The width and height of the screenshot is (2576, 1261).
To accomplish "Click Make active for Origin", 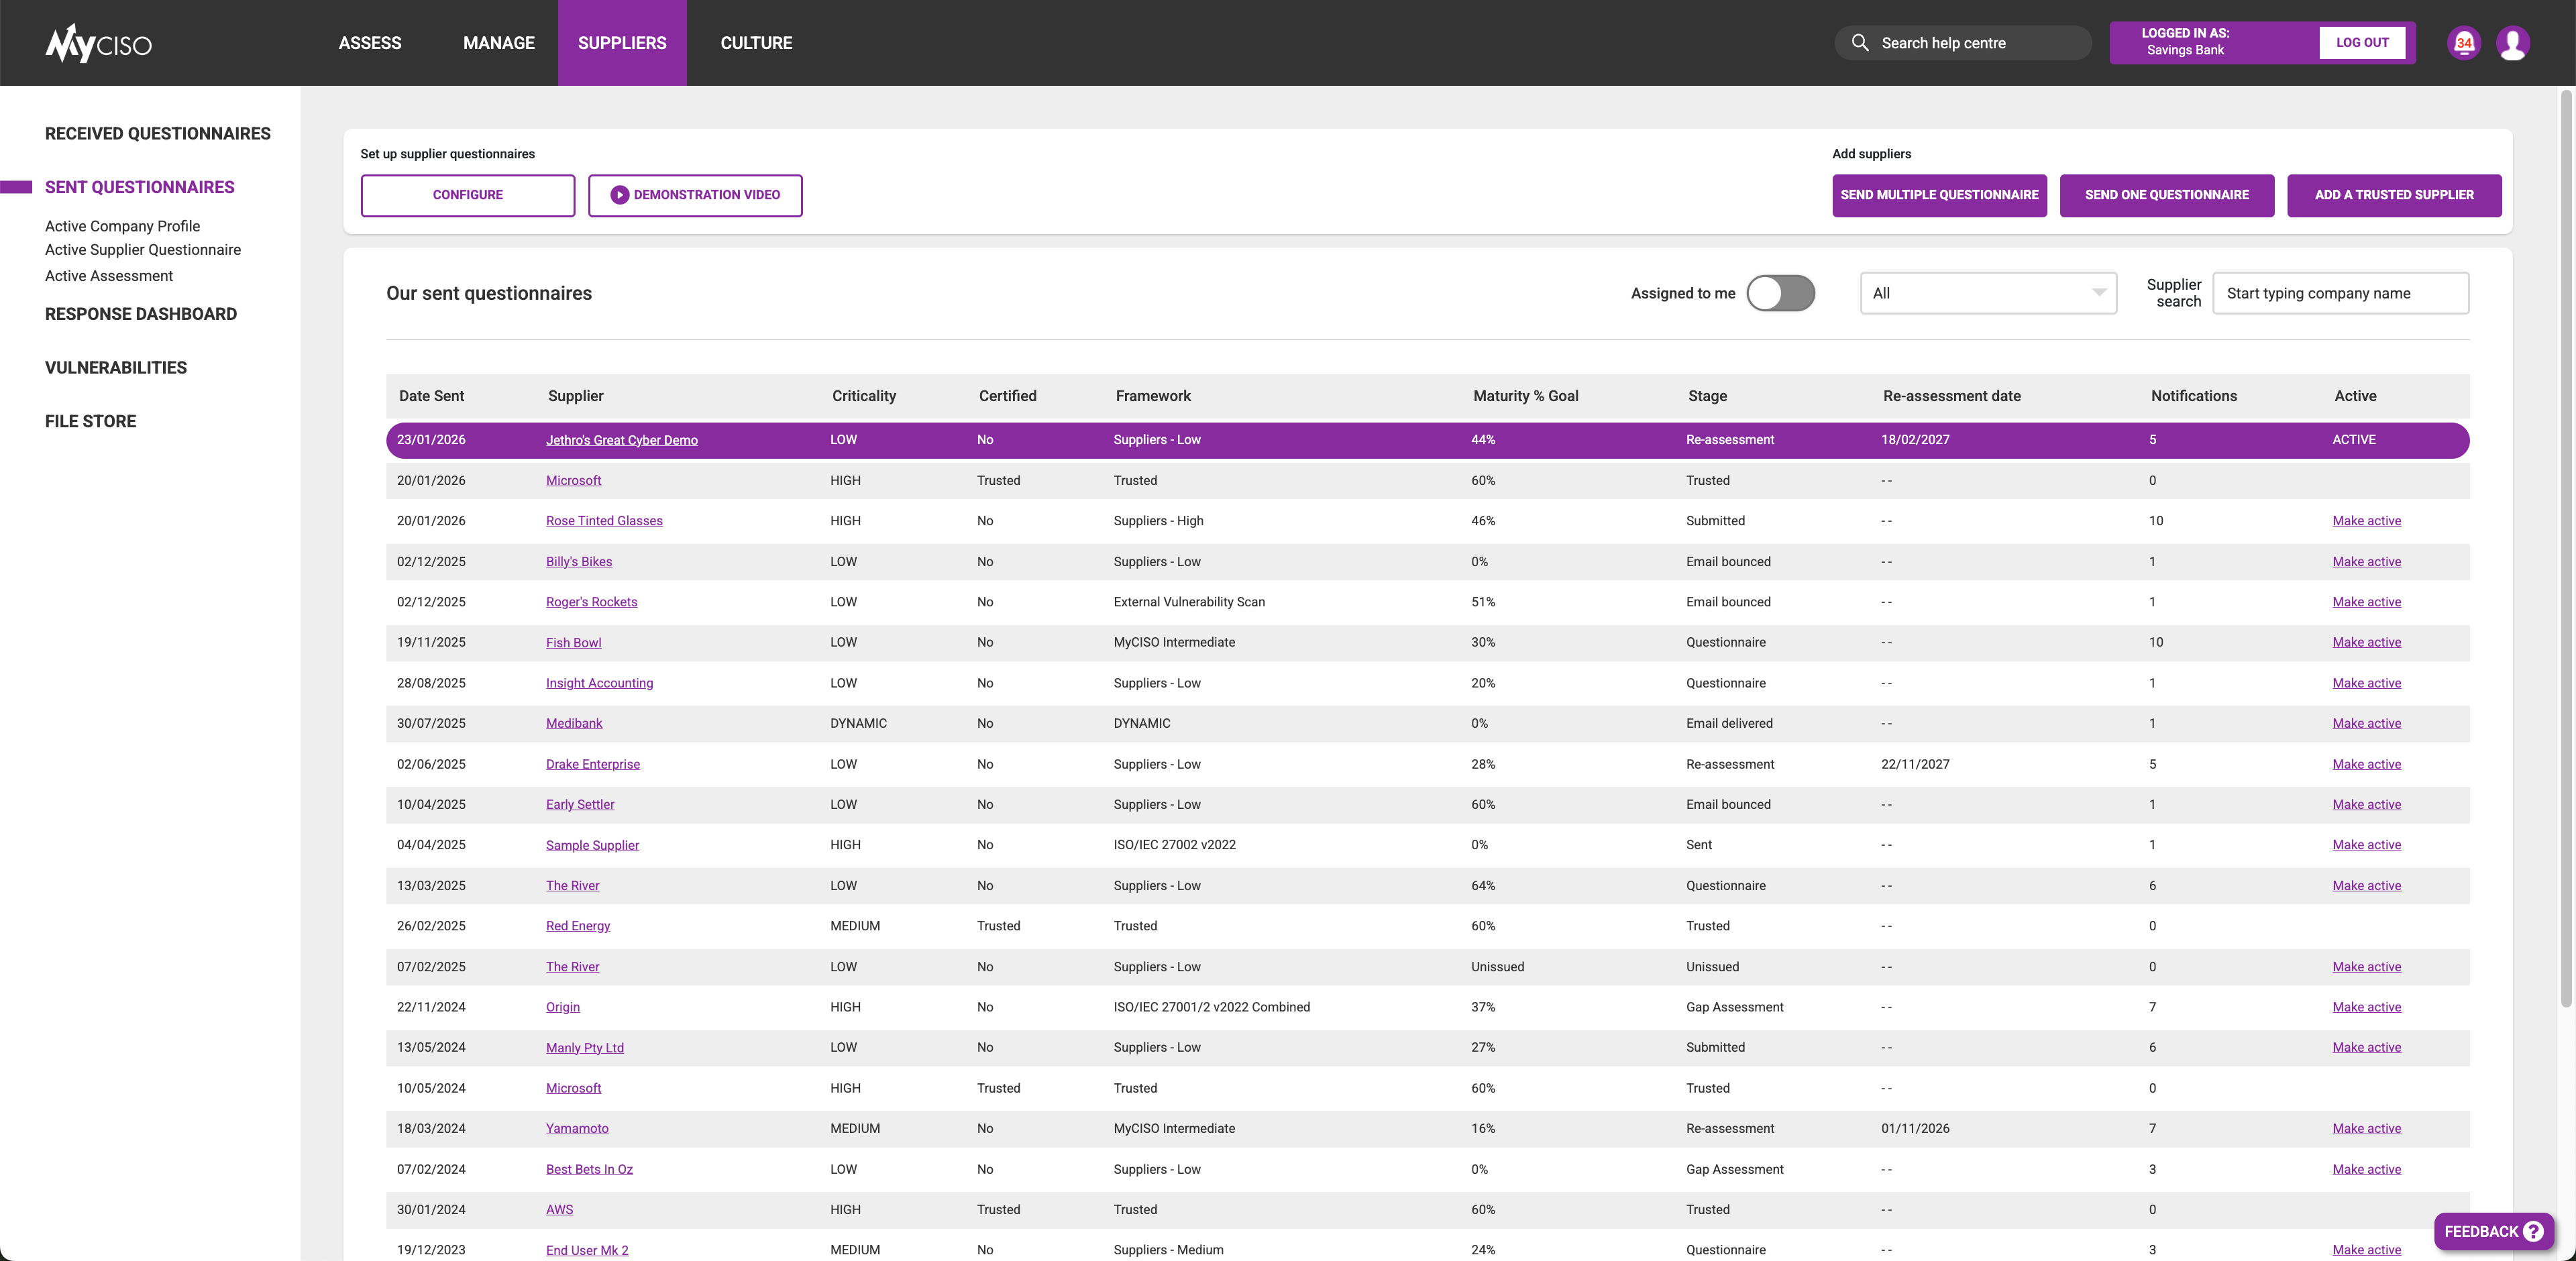I will pyautogui.click(x=2366, y=1007).
